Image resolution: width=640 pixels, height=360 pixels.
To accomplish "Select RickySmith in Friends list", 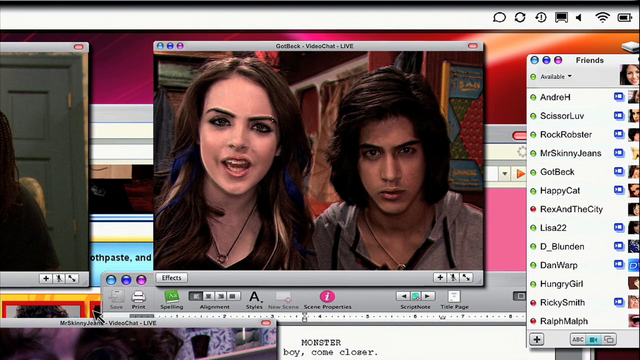I will click(562, 302).
